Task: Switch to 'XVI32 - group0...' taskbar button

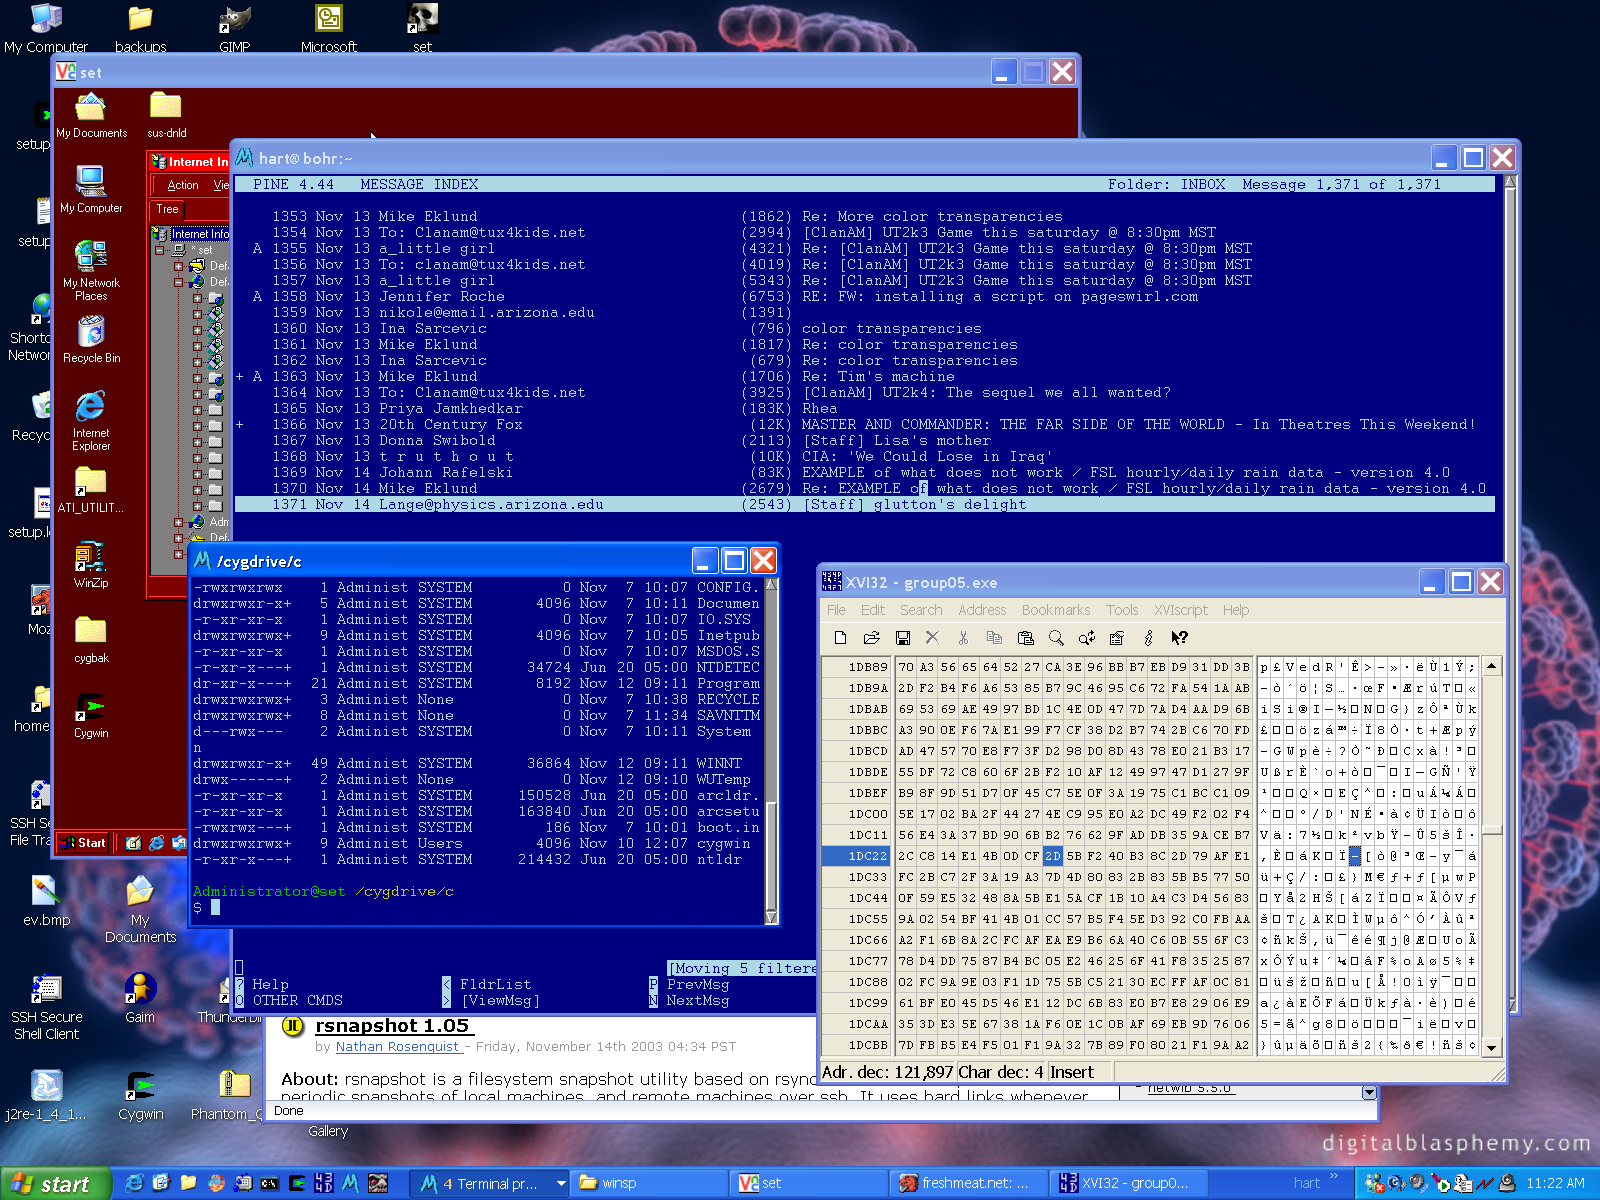Action: point(1129,1184)
